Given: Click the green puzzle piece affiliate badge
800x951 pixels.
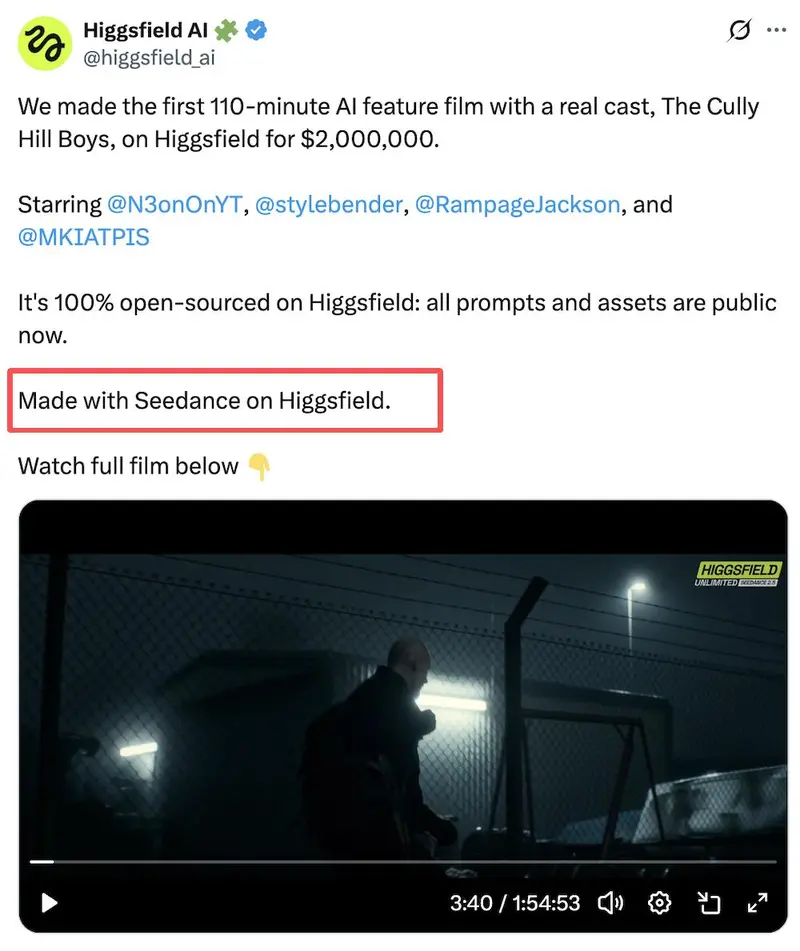Looking at the screenshot, I should click(x=226, y=30).
